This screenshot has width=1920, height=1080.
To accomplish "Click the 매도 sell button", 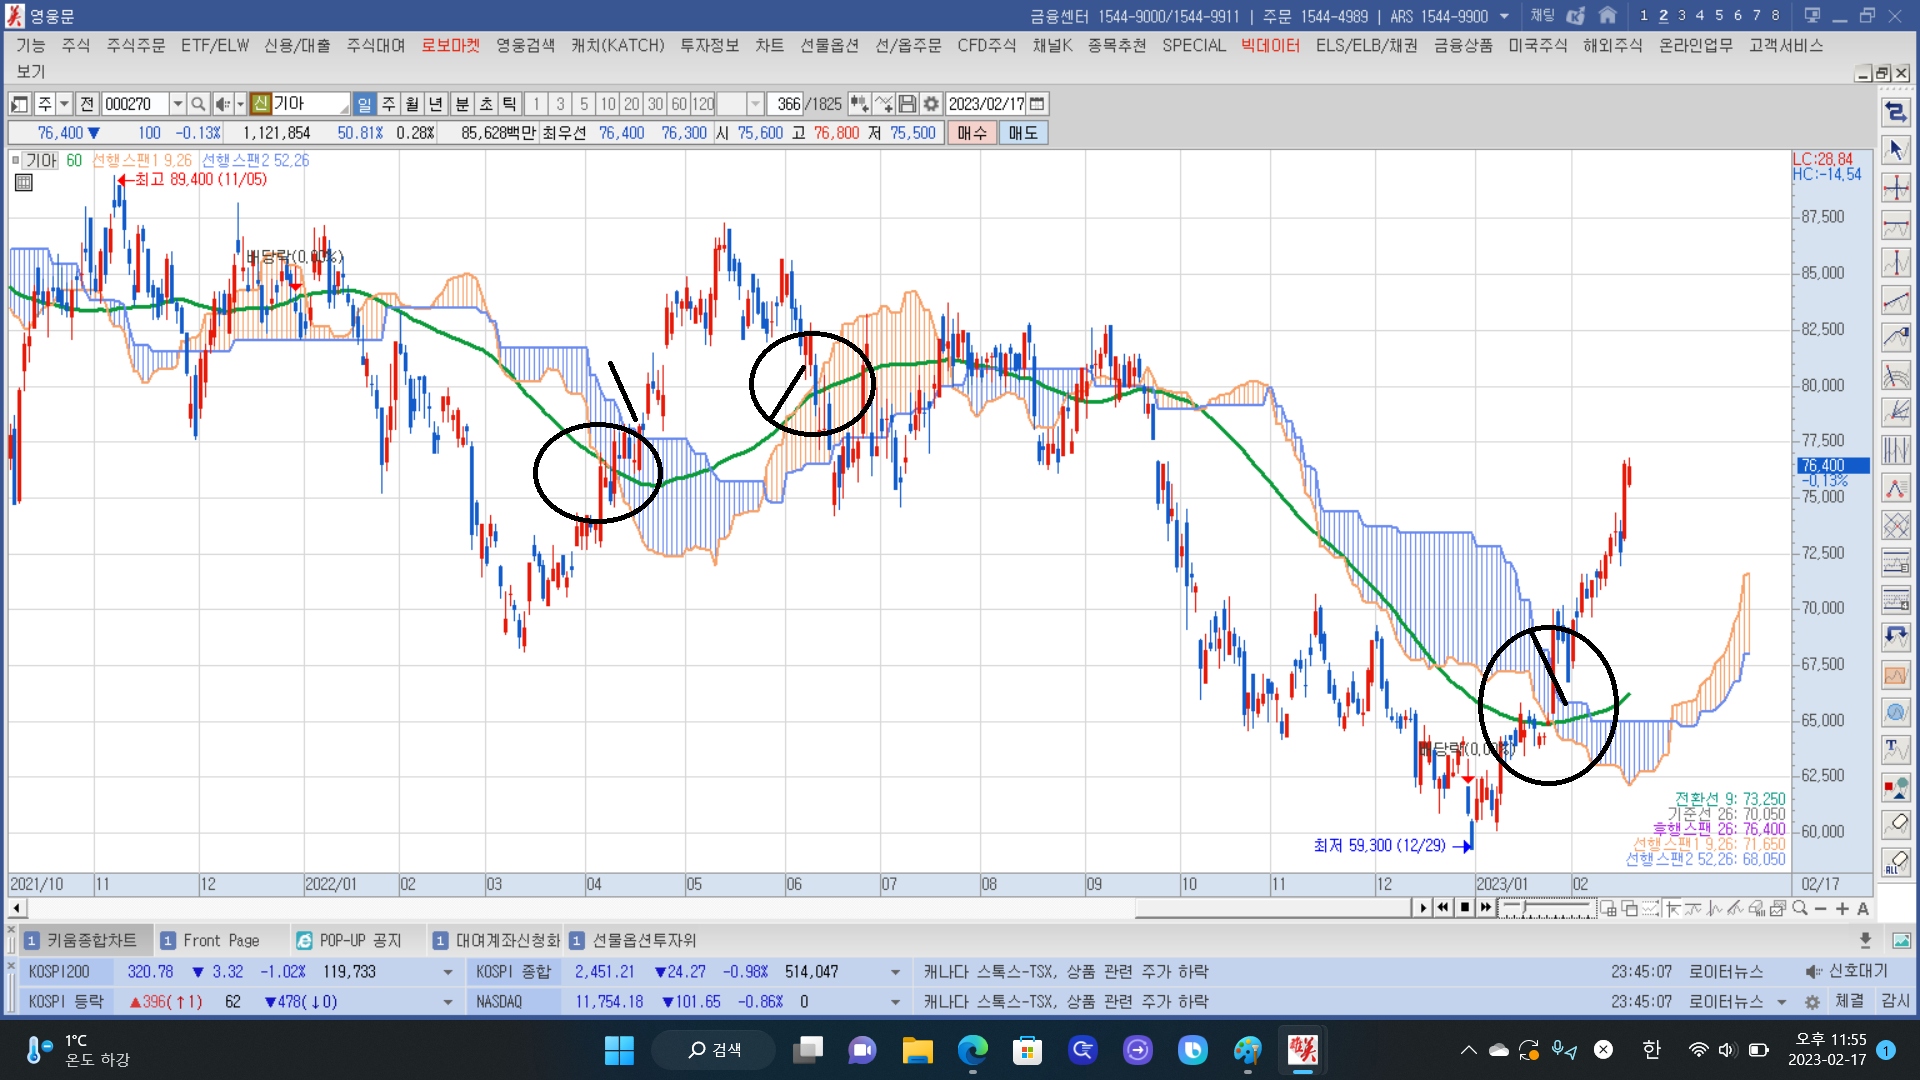I will (1022, 133).
